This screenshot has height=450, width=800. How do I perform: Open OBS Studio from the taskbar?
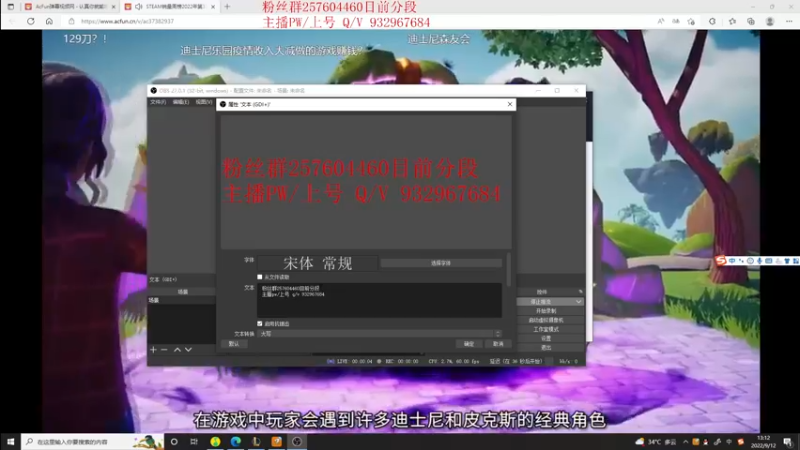(297, 441)
